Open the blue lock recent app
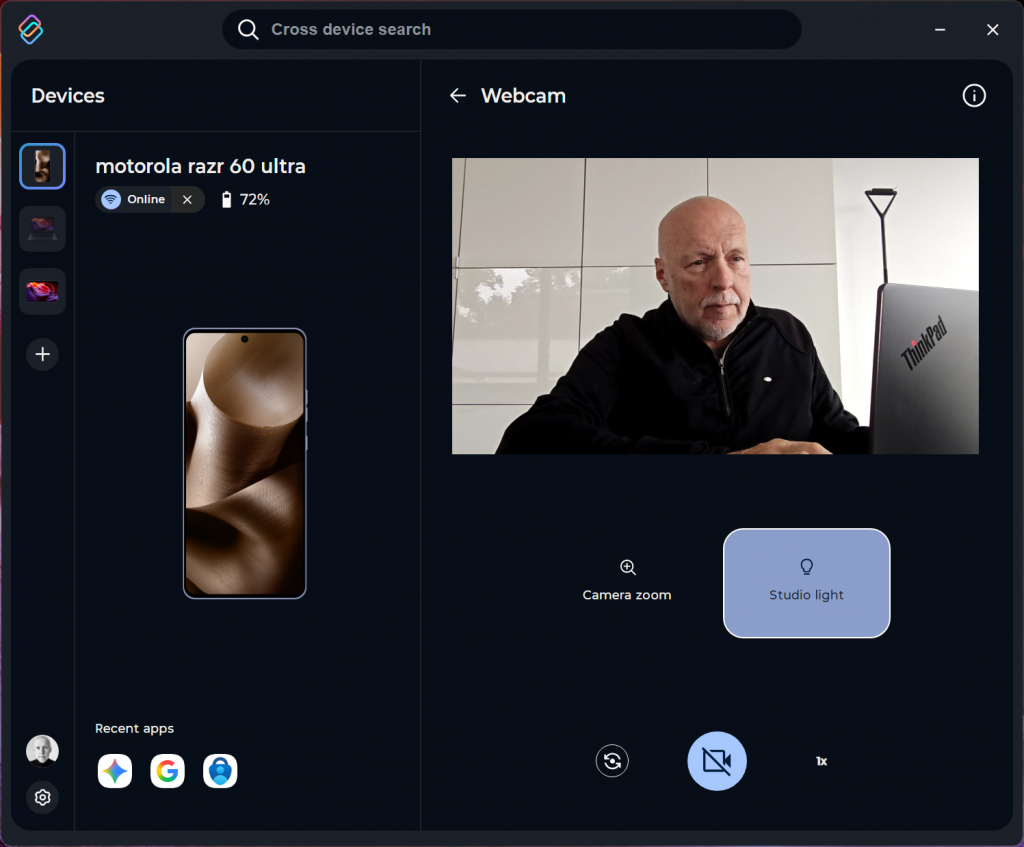1024x847 pixels. pyautogui.click(x=220, y=771)
